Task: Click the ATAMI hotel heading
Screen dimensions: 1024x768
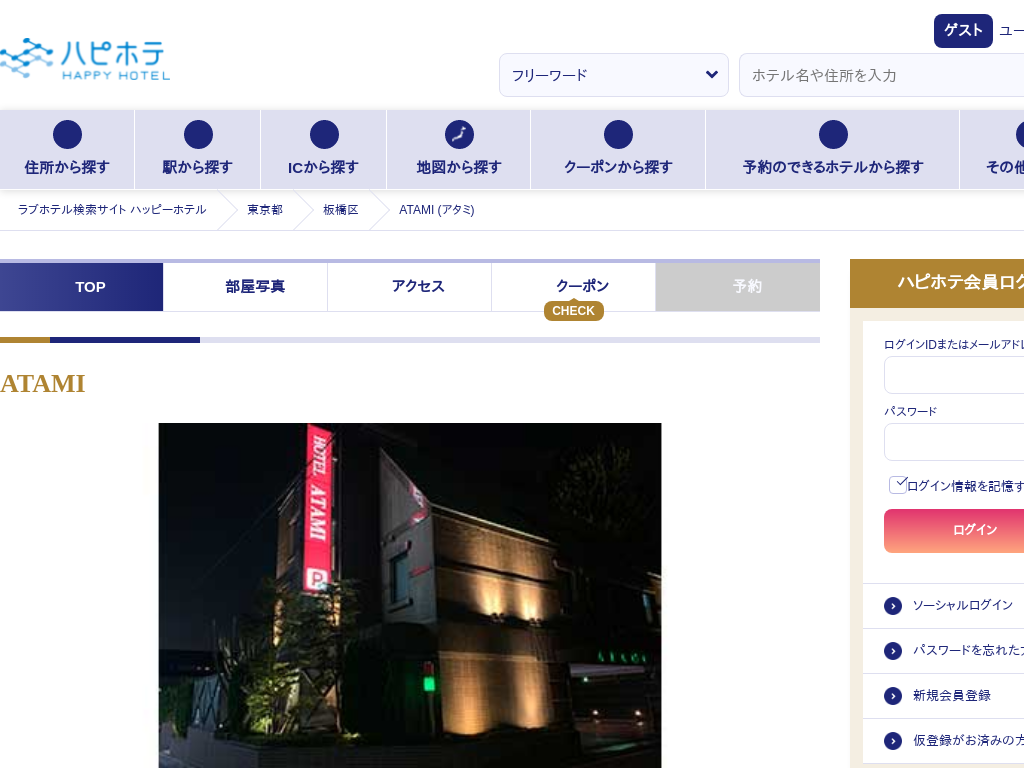Action: point(42,384)
